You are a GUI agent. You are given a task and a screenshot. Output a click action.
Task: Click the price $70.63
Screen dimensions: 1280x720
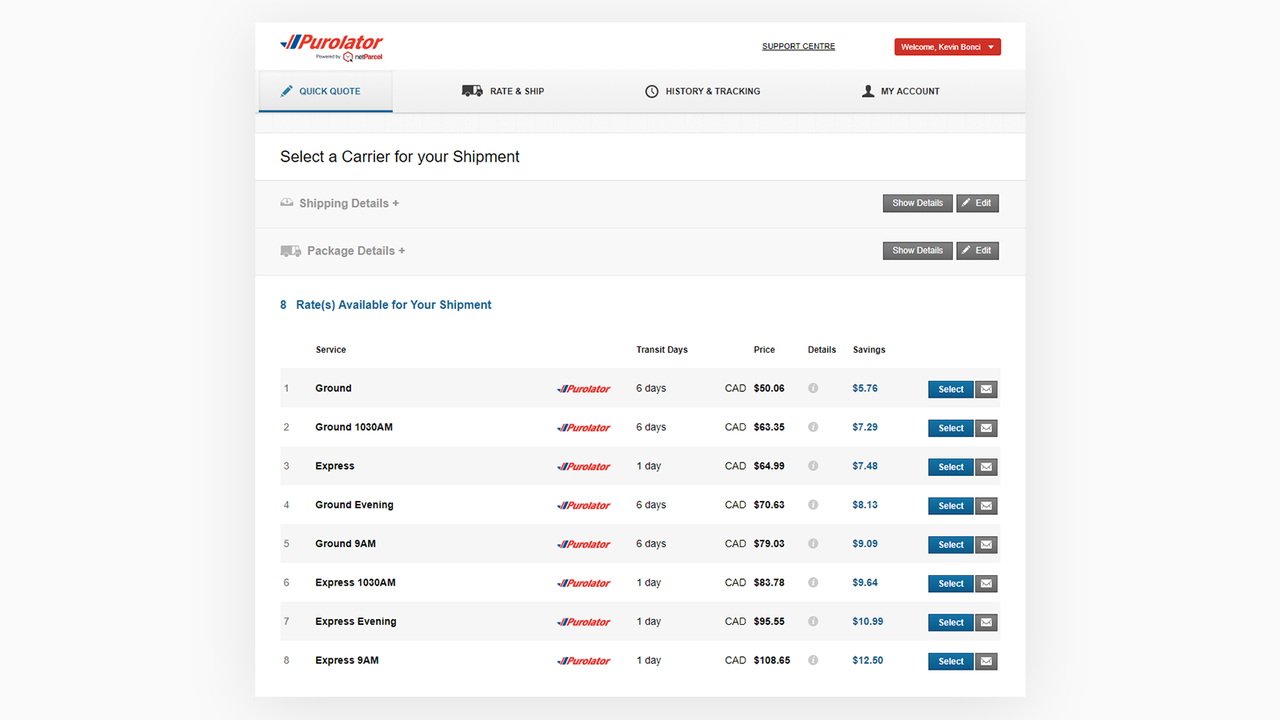point(769,505)
